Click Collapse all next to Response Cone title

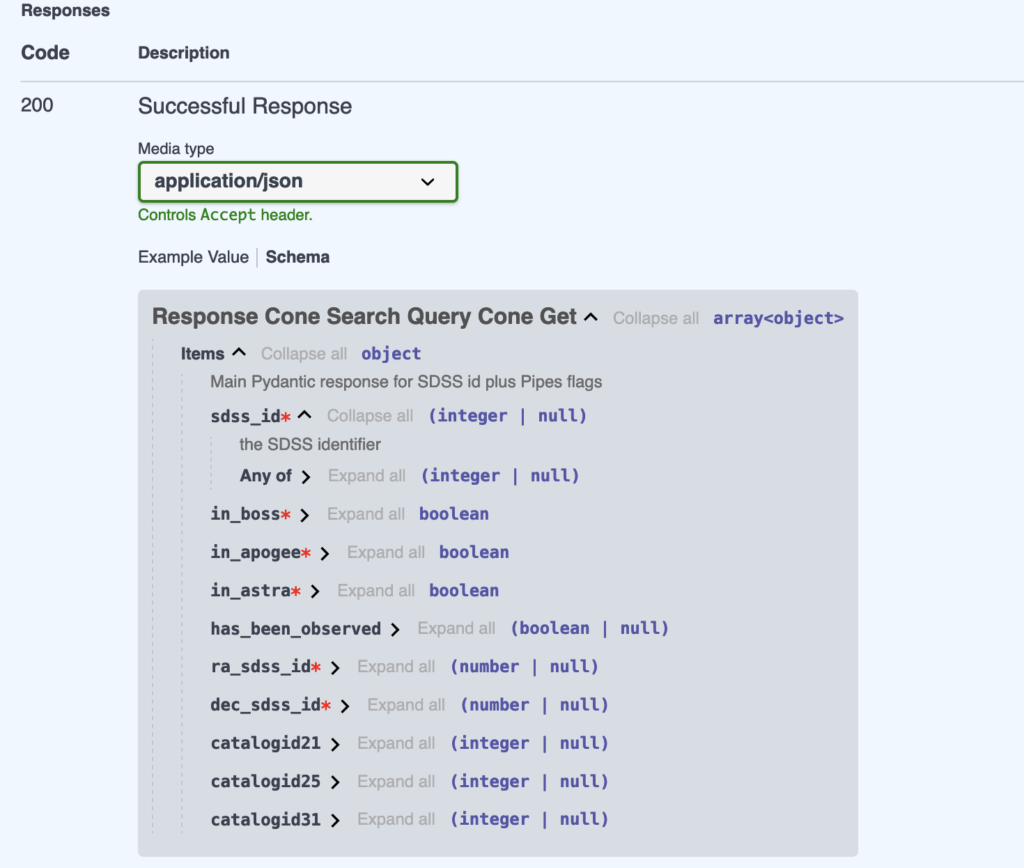pyautogui.click(x=656, y=318)
